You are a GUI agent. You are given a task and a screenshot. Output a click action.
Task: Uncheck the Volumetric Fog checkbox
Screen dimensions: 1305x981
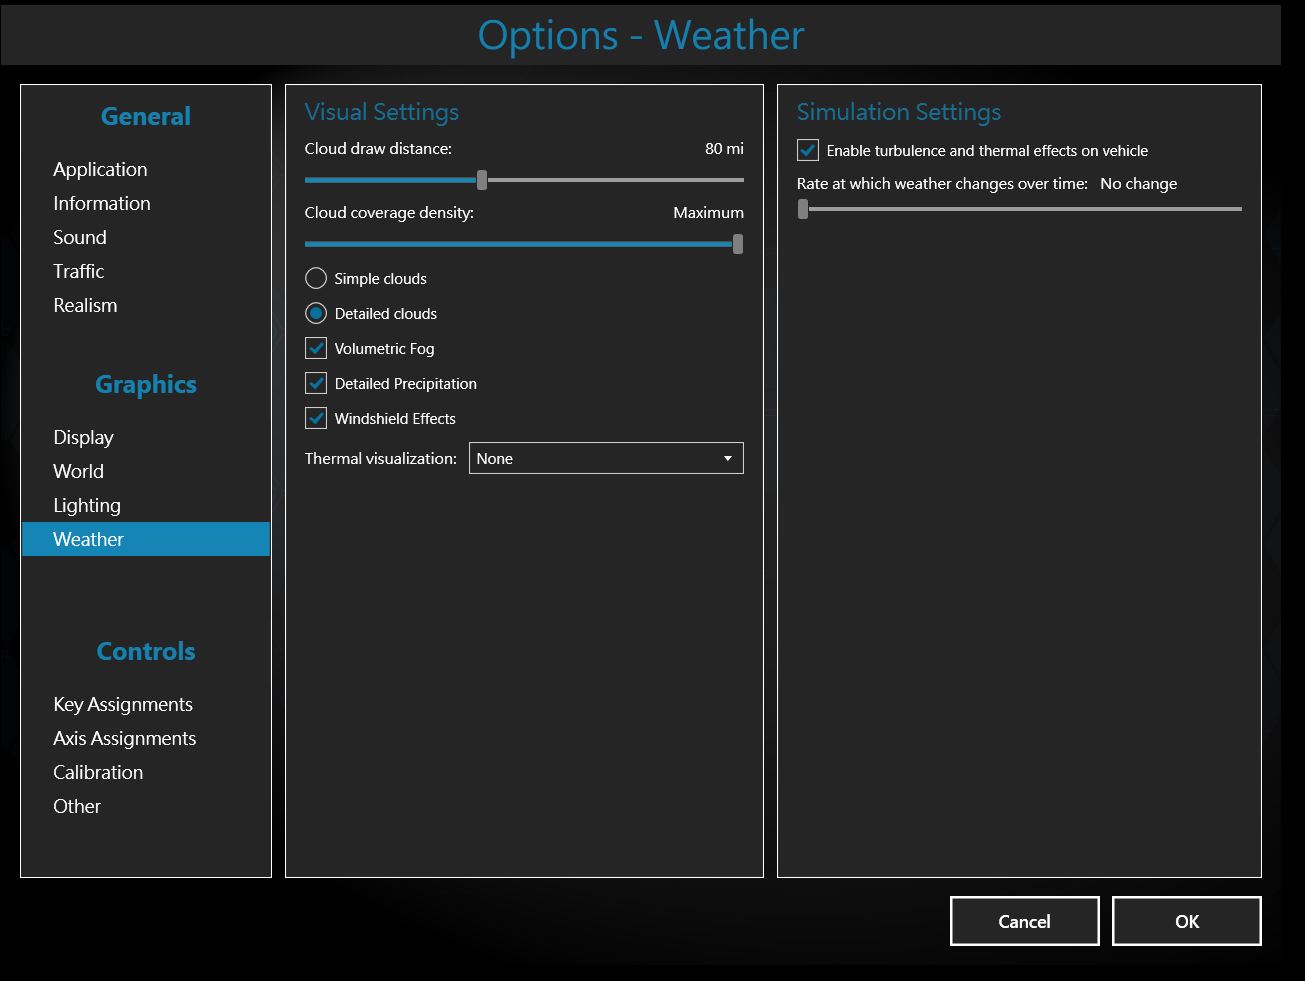click(316, 348)
